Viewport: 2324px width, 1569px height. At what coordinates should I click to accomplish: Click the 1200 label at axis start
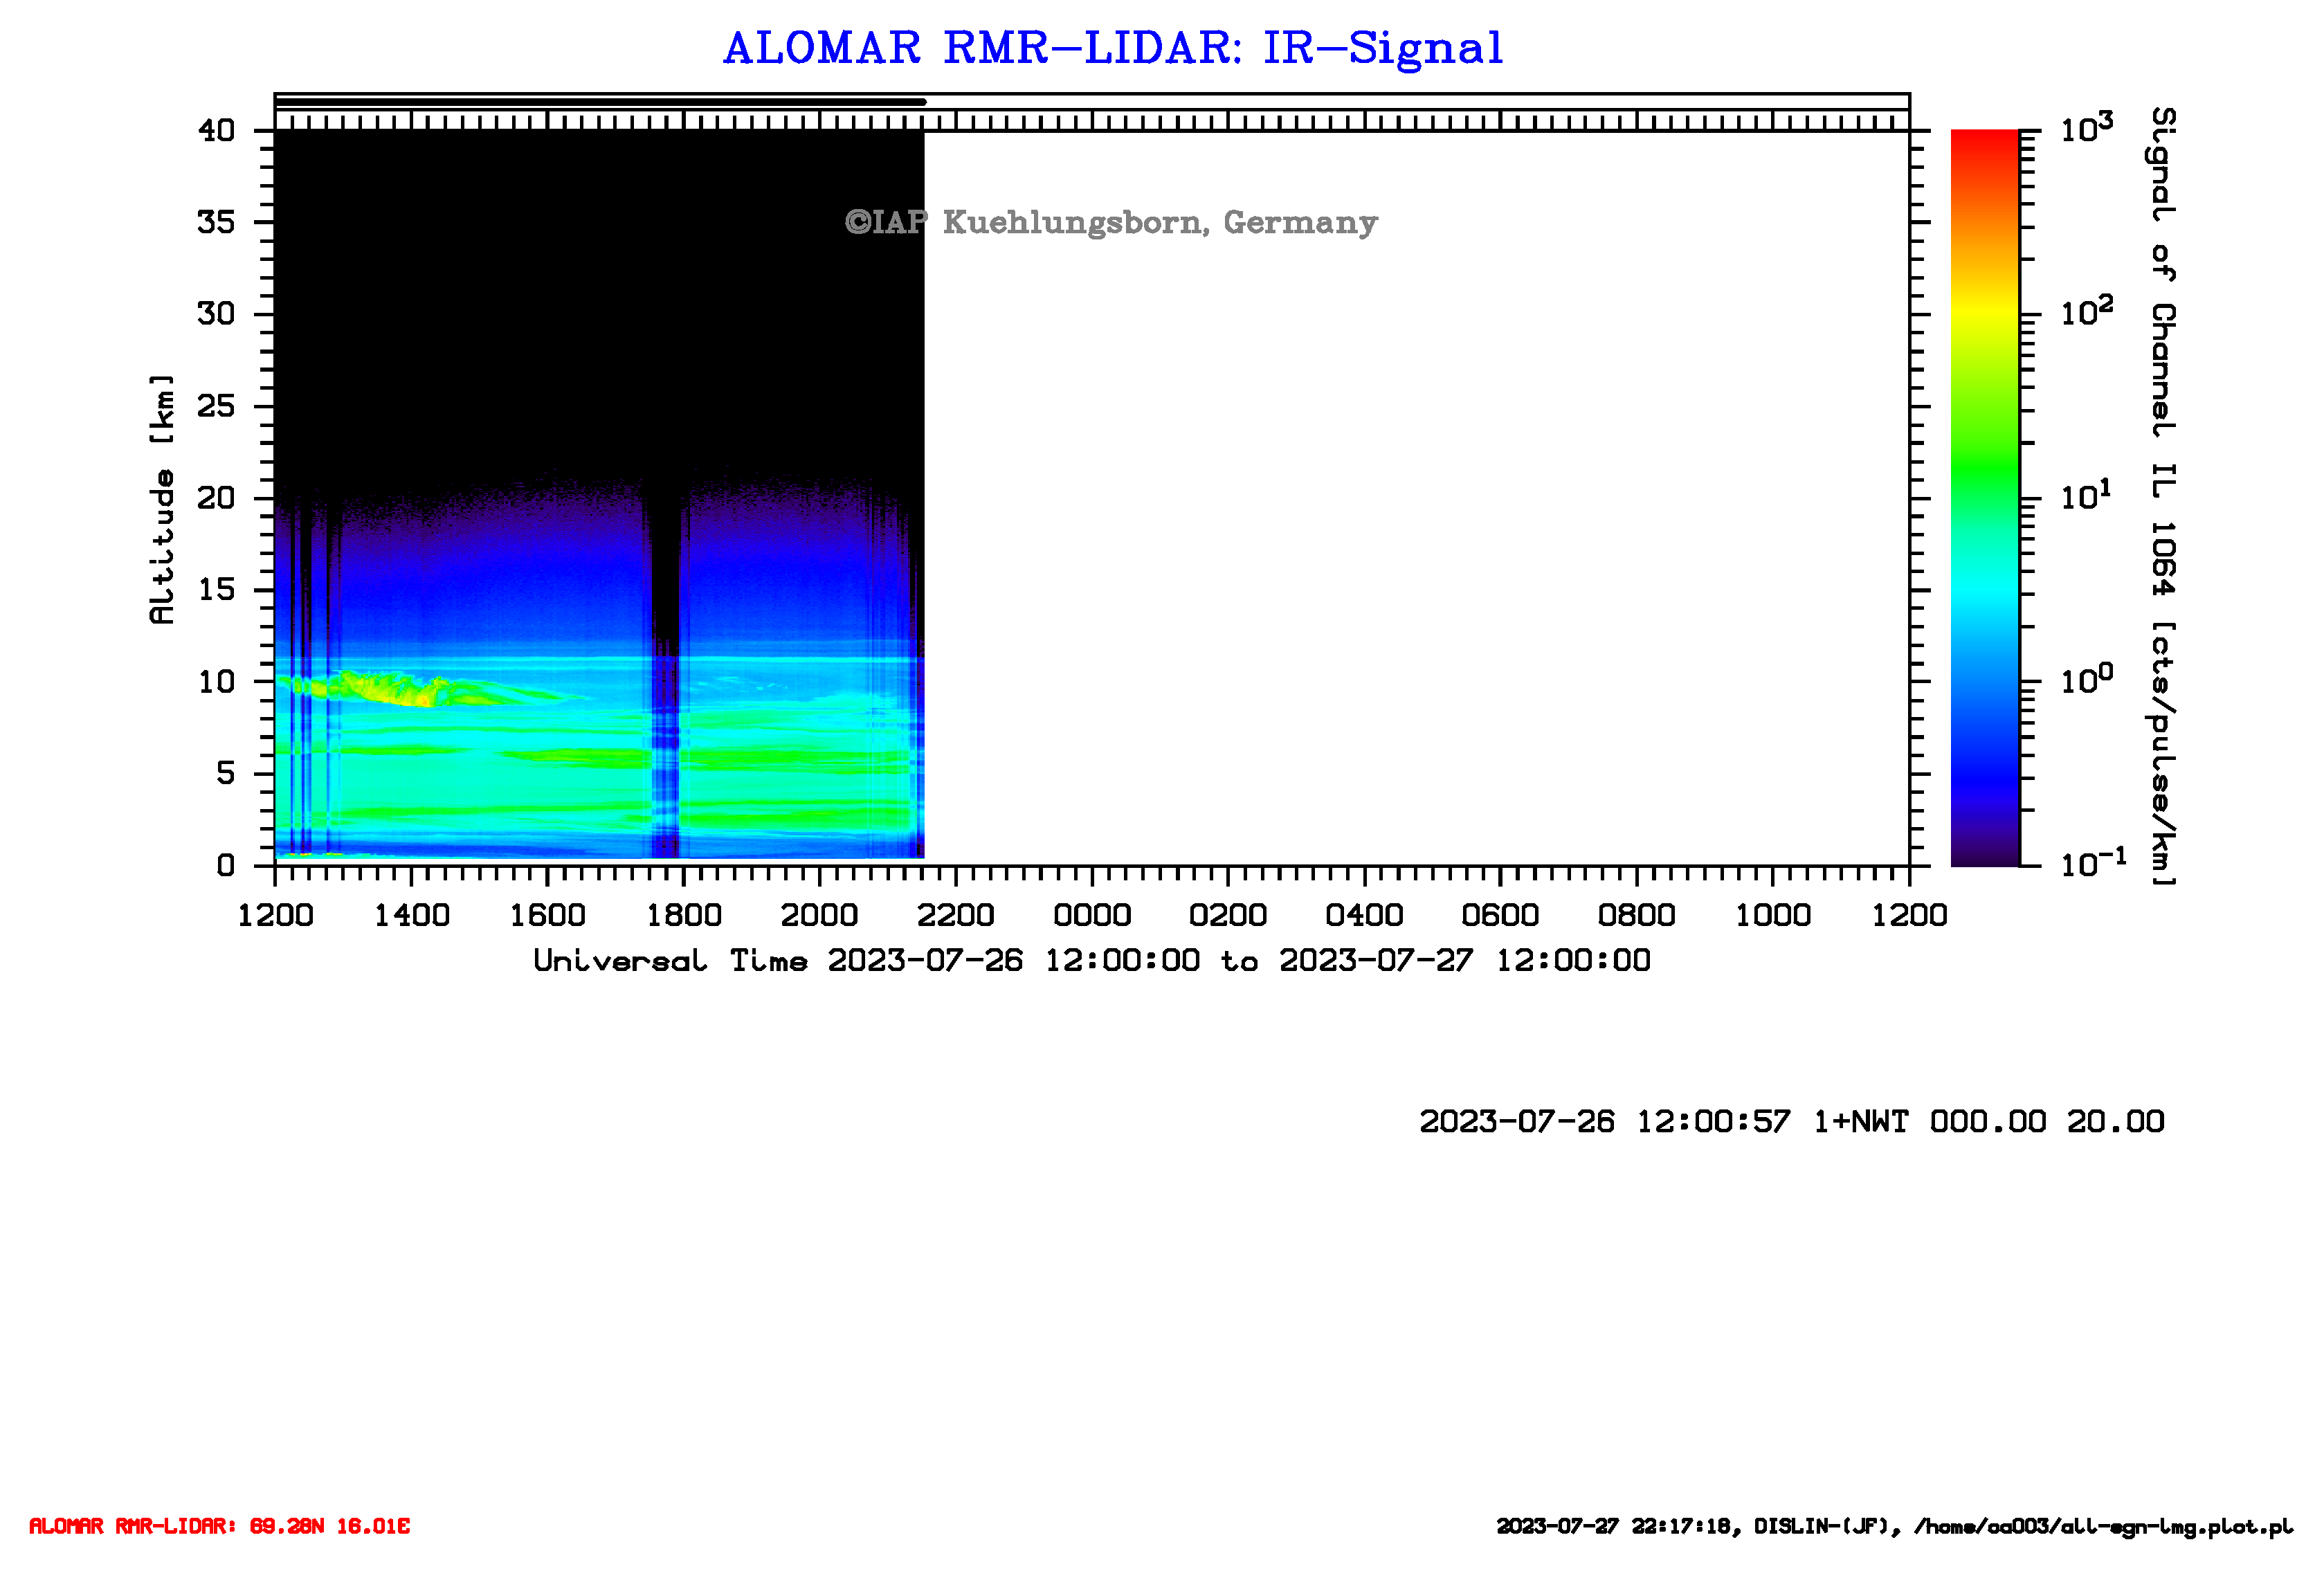tap(275, 914)
